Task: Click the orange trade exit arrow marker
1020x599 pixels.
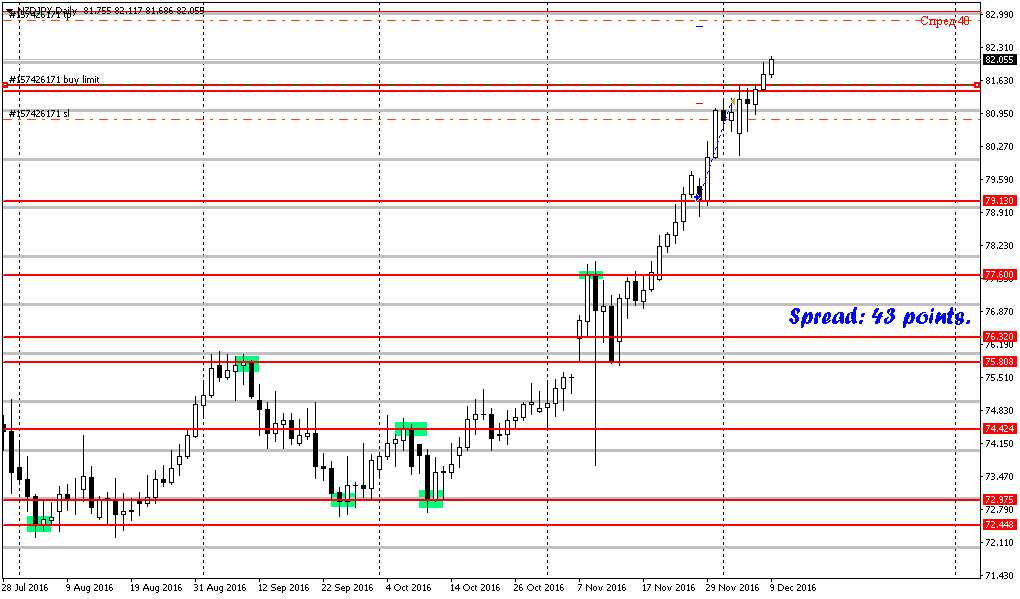Action: tap(733, 101)
